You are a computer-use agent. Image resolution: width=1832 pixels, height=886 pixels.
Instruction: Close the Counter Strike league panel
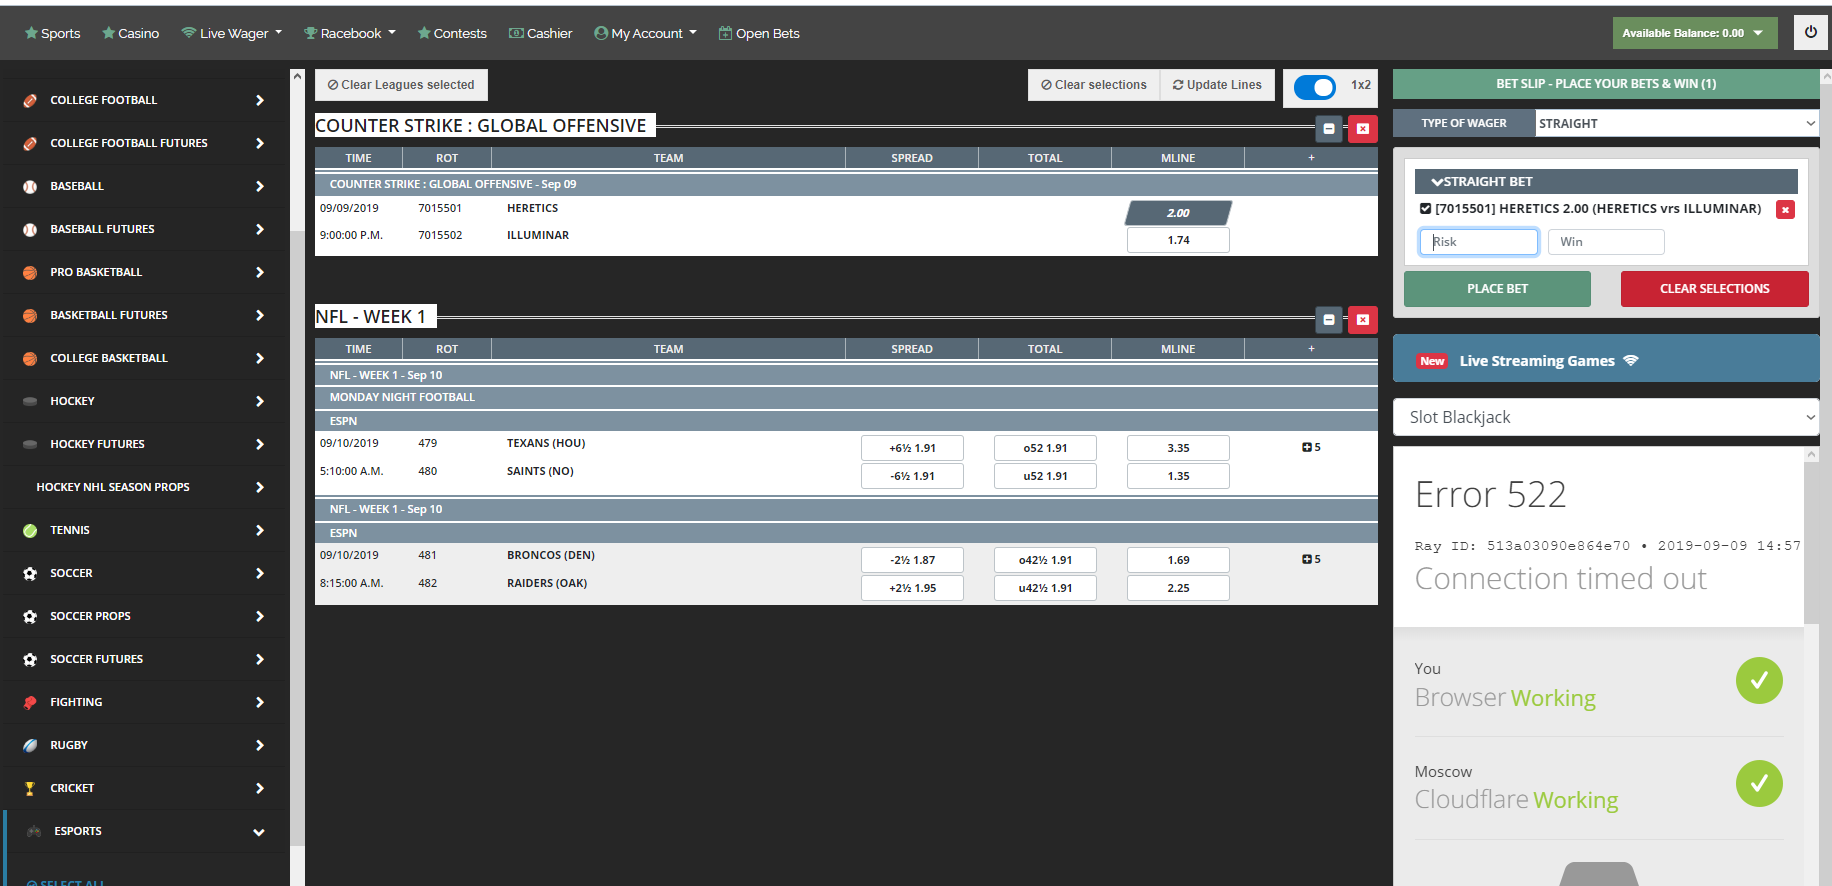pos(1362,129)
